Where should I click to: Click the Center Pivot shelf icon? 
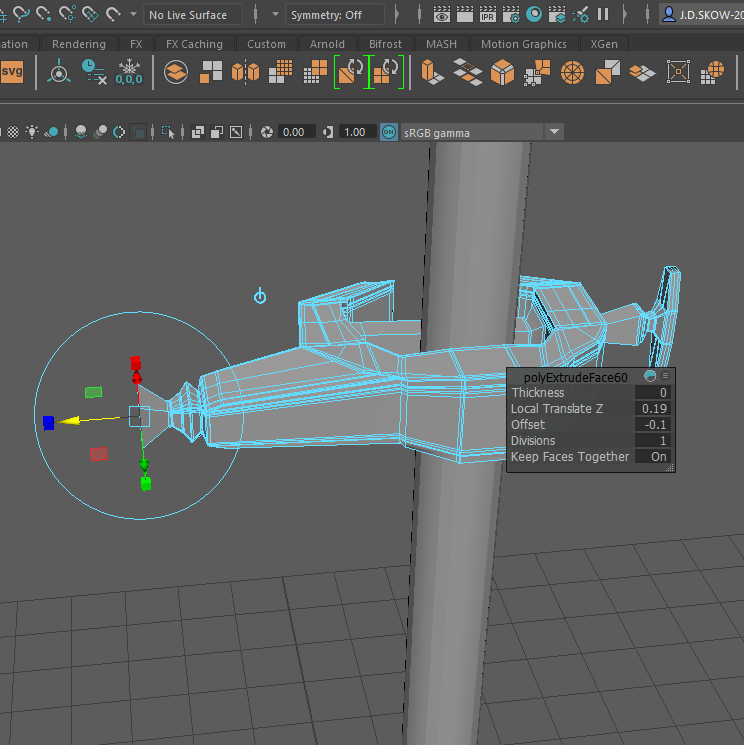pyautogui.click(x=58, y=72)
